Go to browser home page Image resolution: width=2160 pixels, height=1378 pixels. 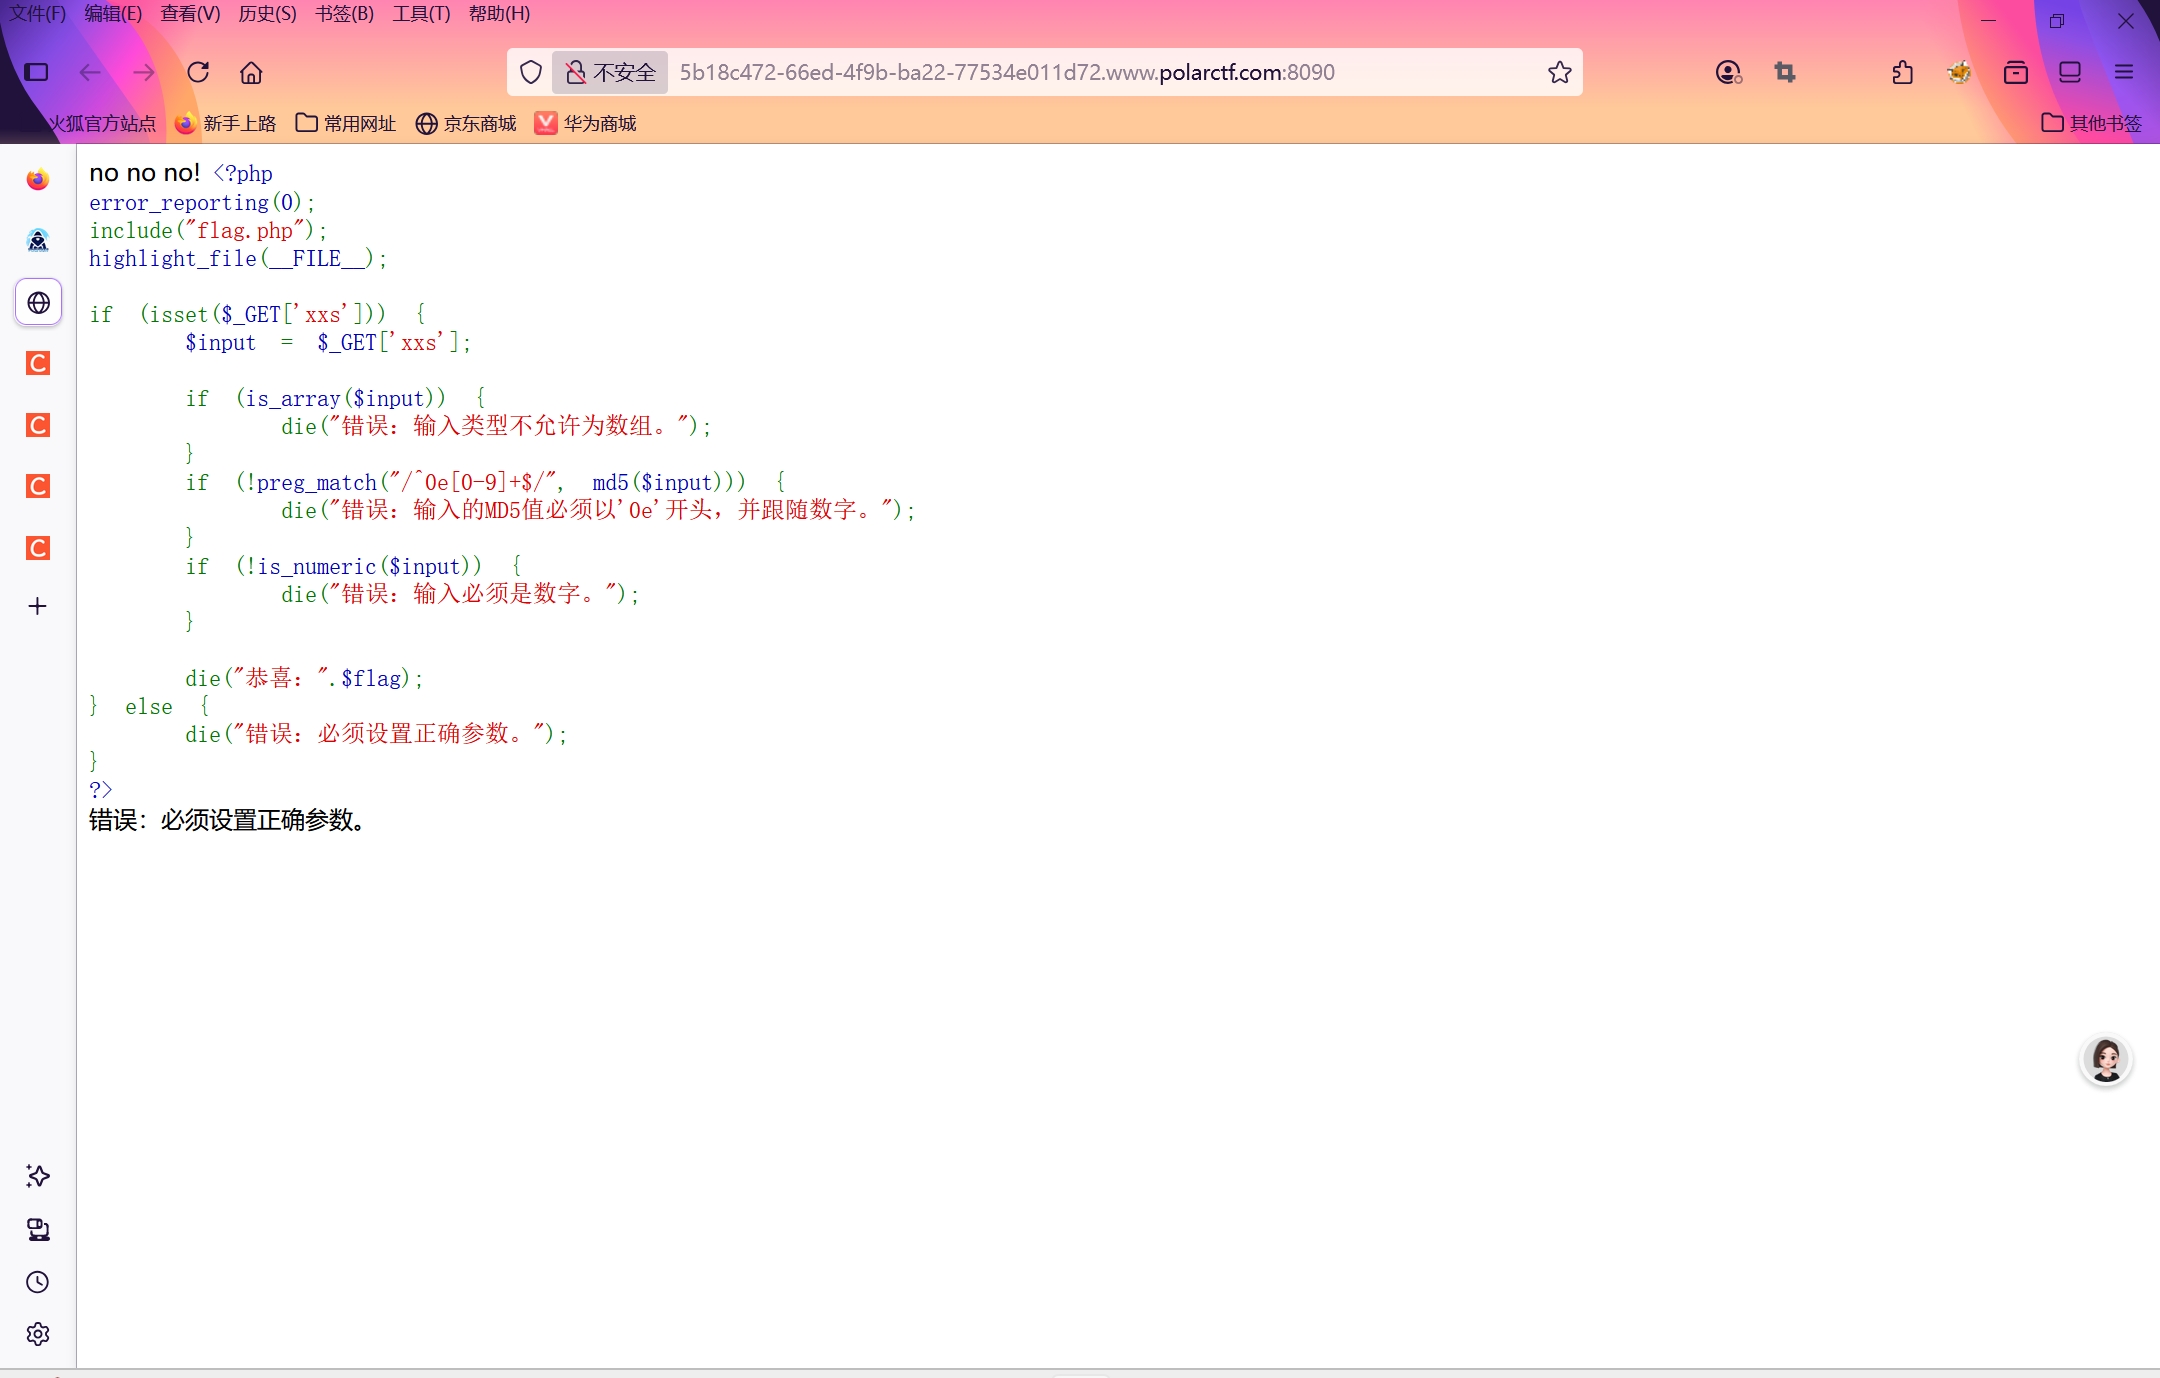[x=251, y=72]
